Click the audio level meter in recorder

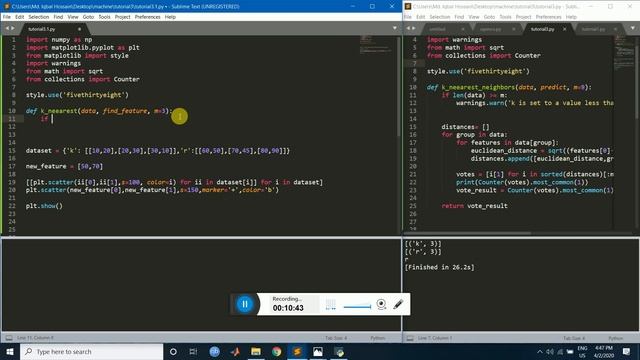(x=331, y=304)
